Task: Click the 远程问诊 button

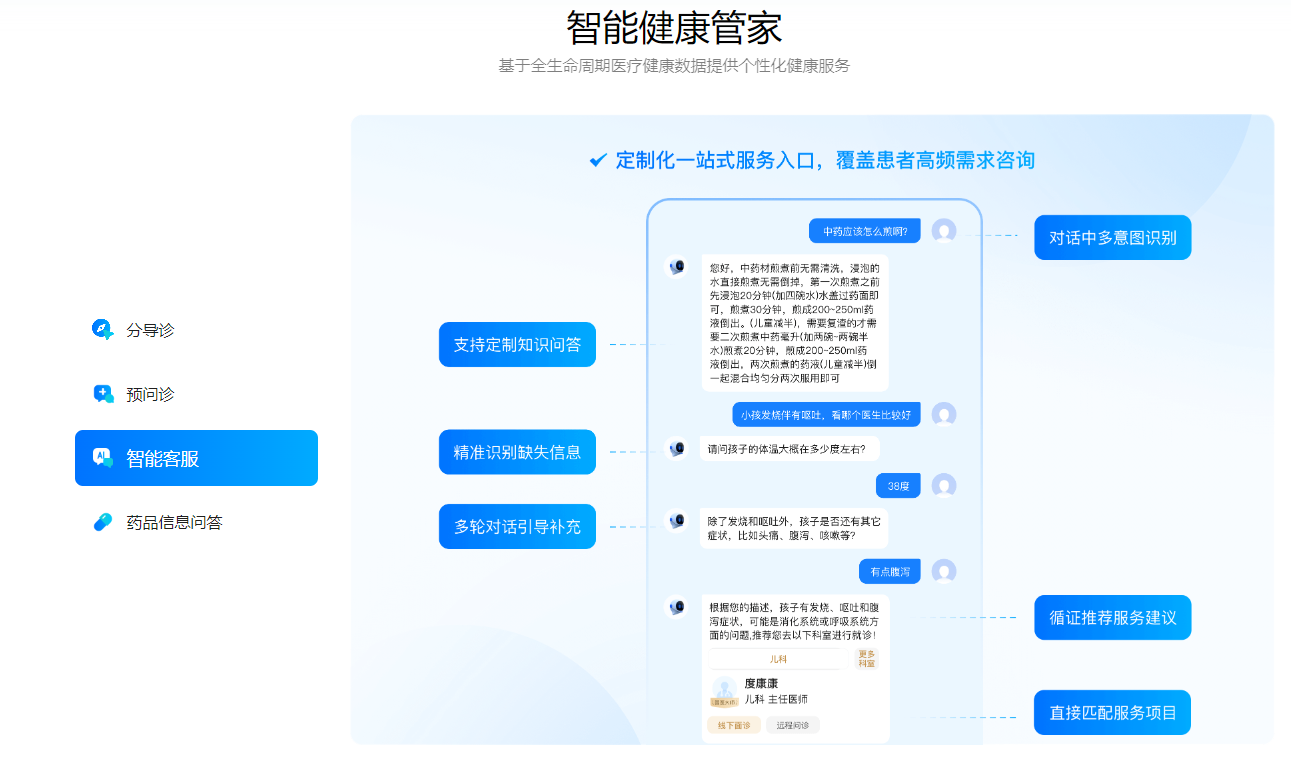Action: [x=793, y=725]
